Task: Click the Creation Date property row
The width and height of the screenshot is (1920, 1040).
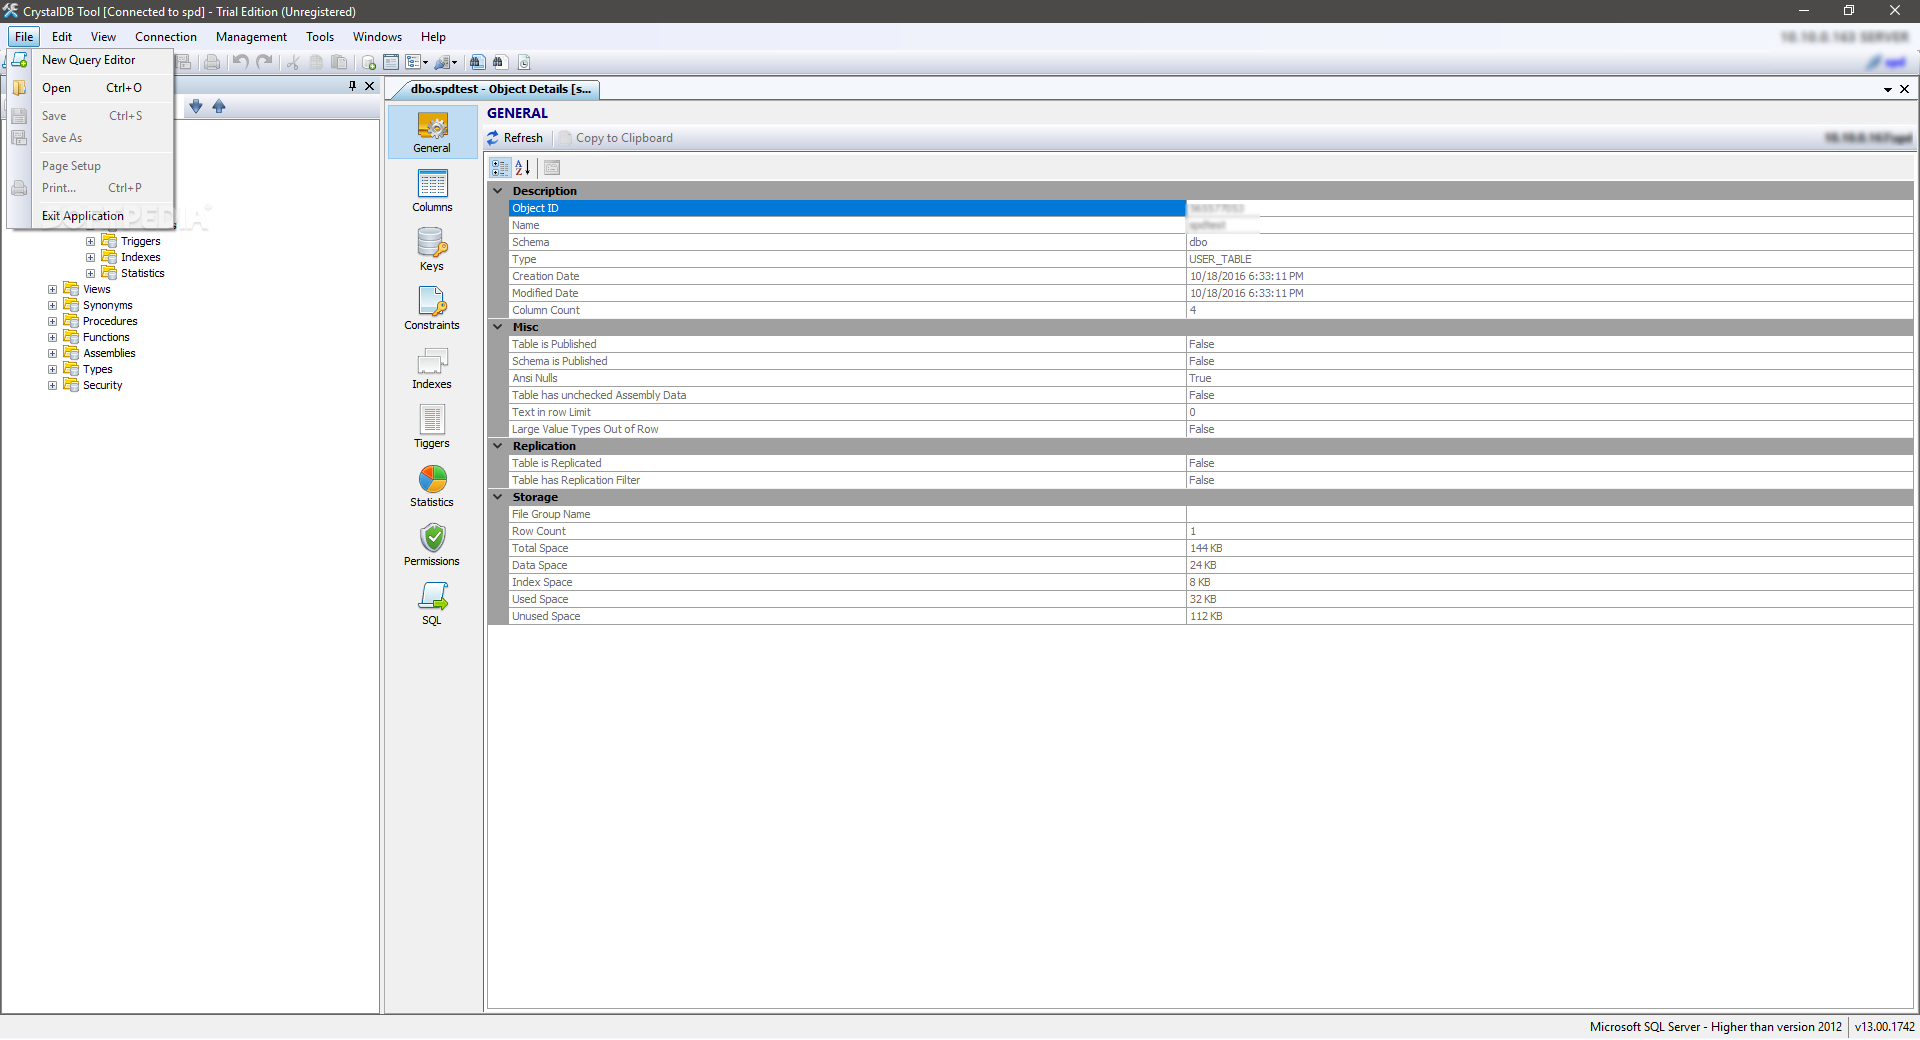Action: pos(1210,276)
